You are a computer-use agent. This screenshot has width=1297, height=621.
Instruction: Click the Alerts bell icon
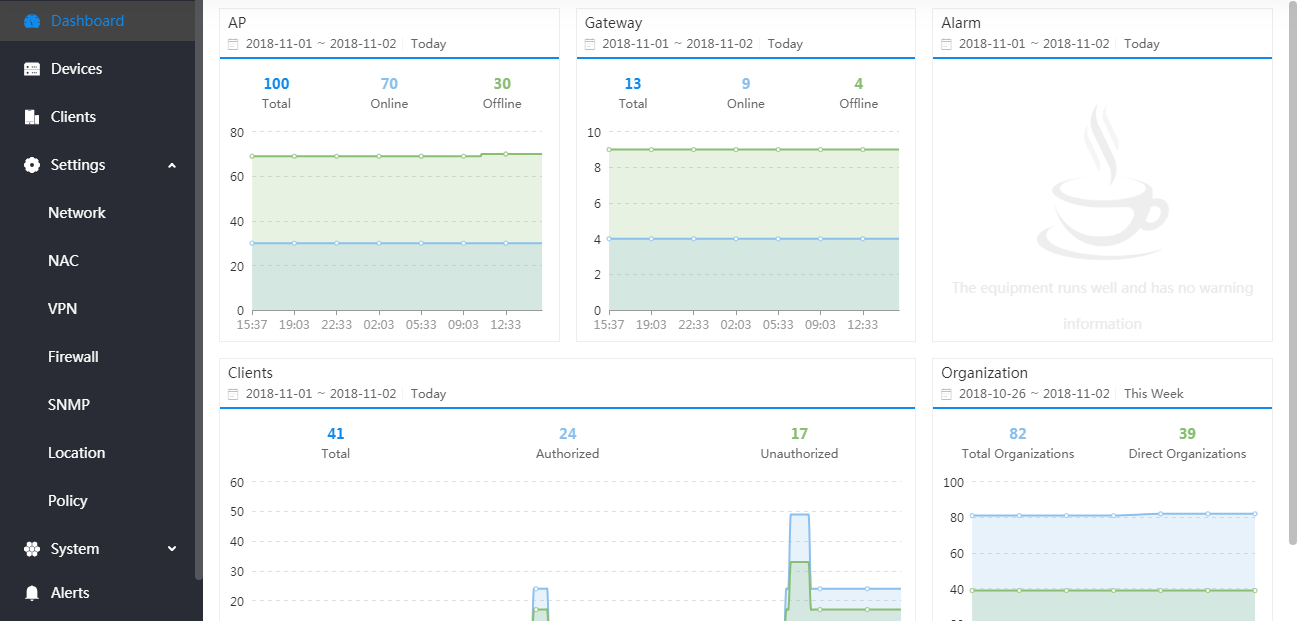point(32,593)
